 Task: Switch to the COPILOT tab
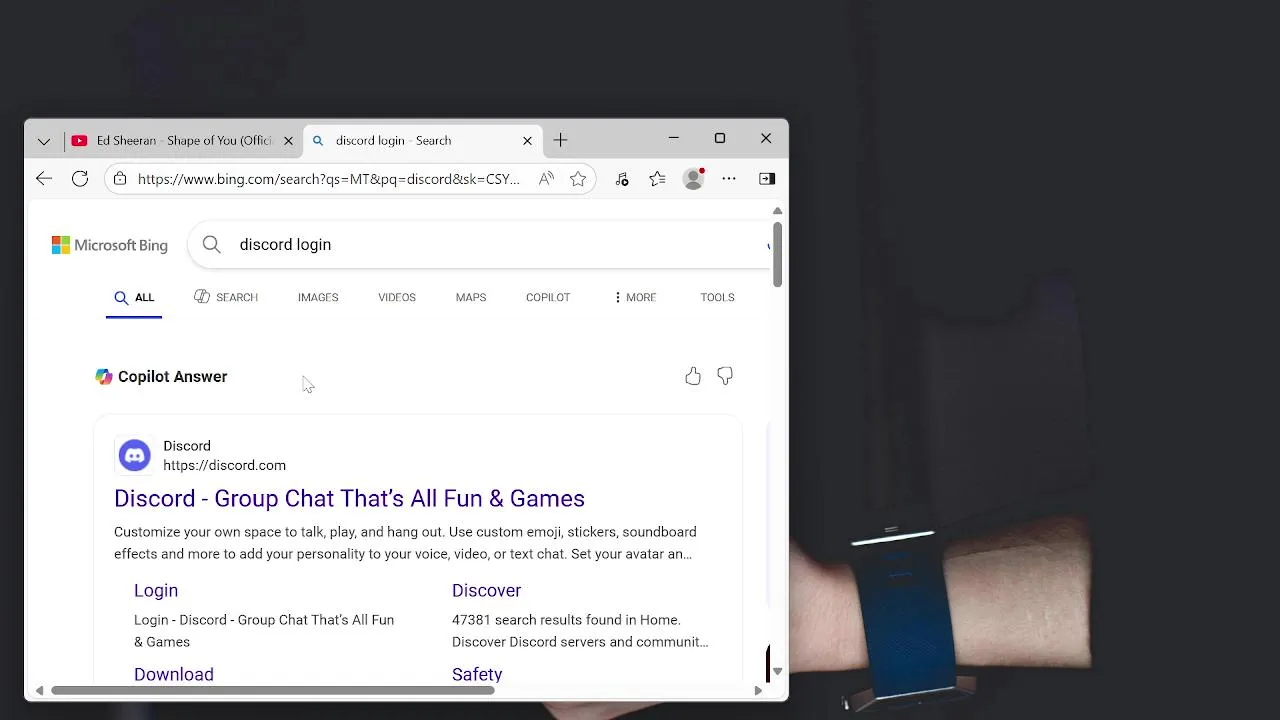click(x=548, y=297)
